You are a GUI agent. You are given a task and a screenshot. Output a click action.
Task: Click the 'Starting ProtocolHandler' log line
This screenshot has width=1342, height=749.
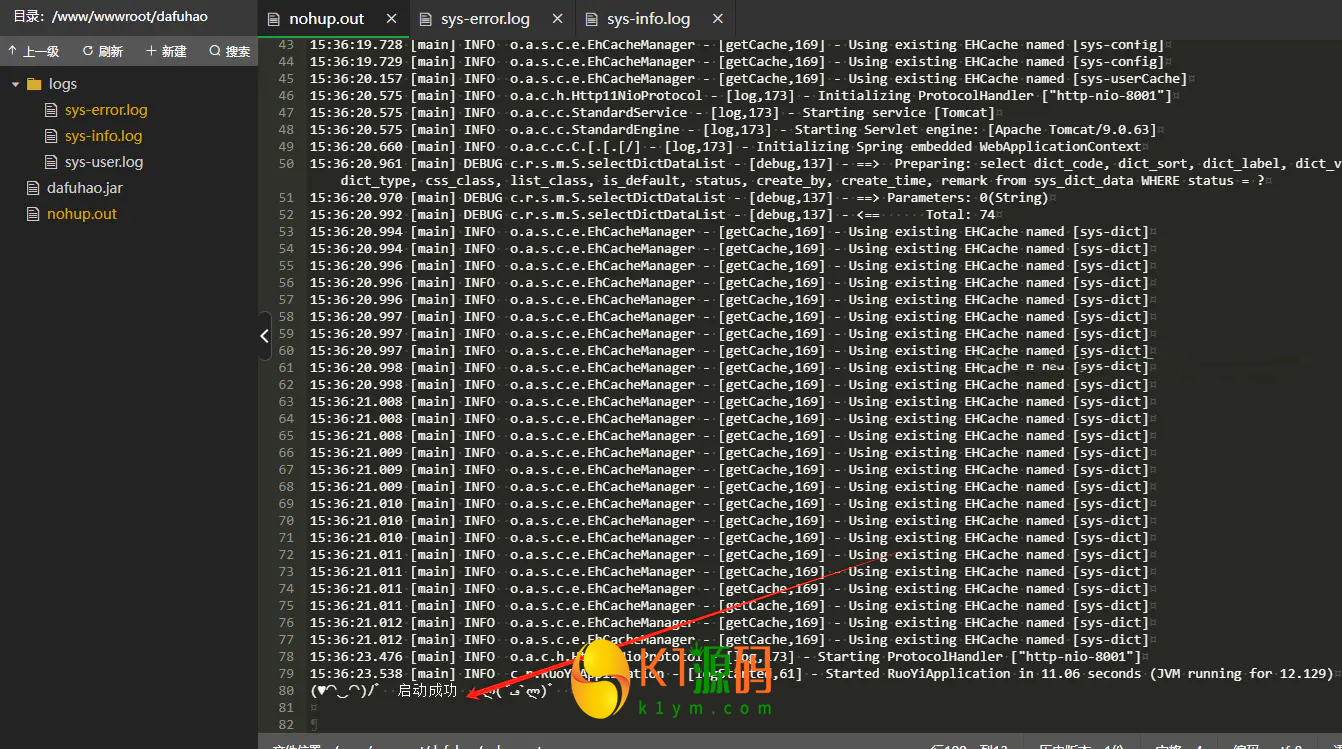(x=727, y=657)
